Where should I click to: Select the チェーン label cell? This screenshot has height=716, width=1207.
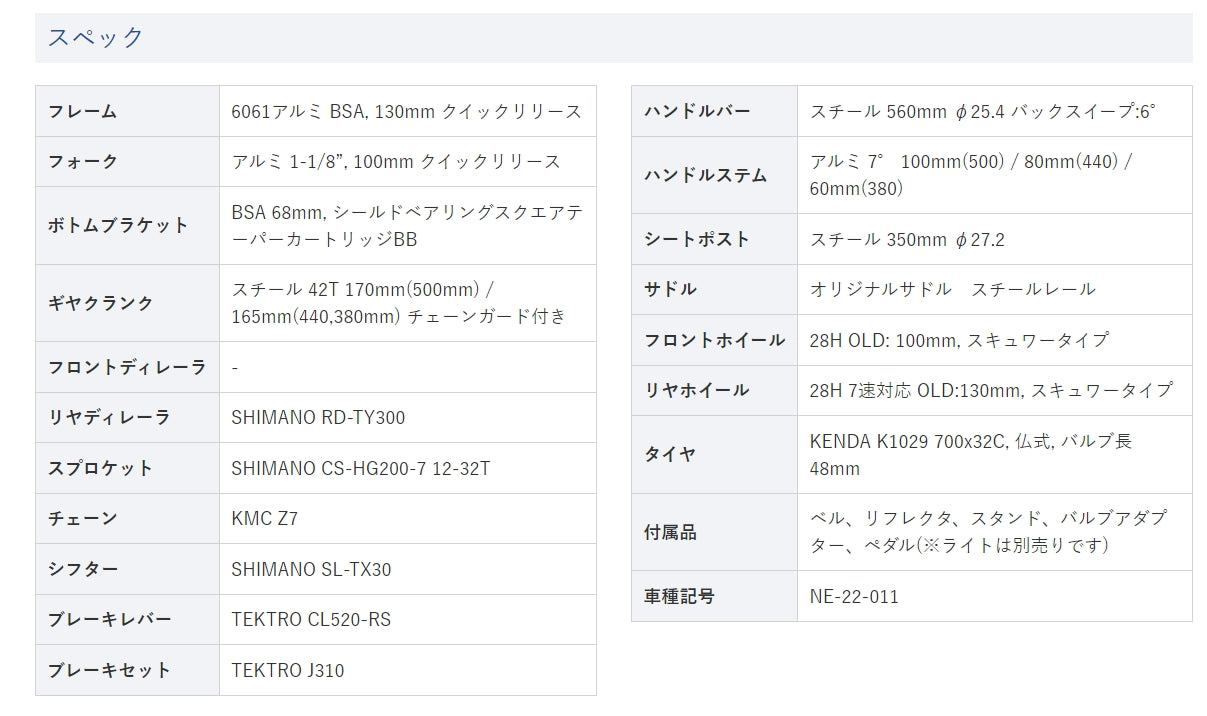click(x=127, y=518)
